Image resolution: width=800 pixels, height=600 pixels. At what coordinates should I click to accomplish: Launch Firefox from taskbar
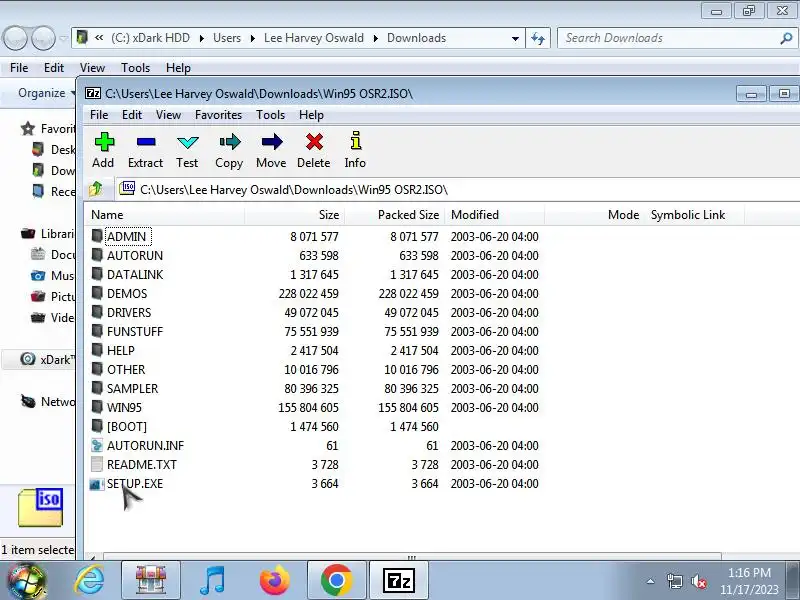coord(274,581)
